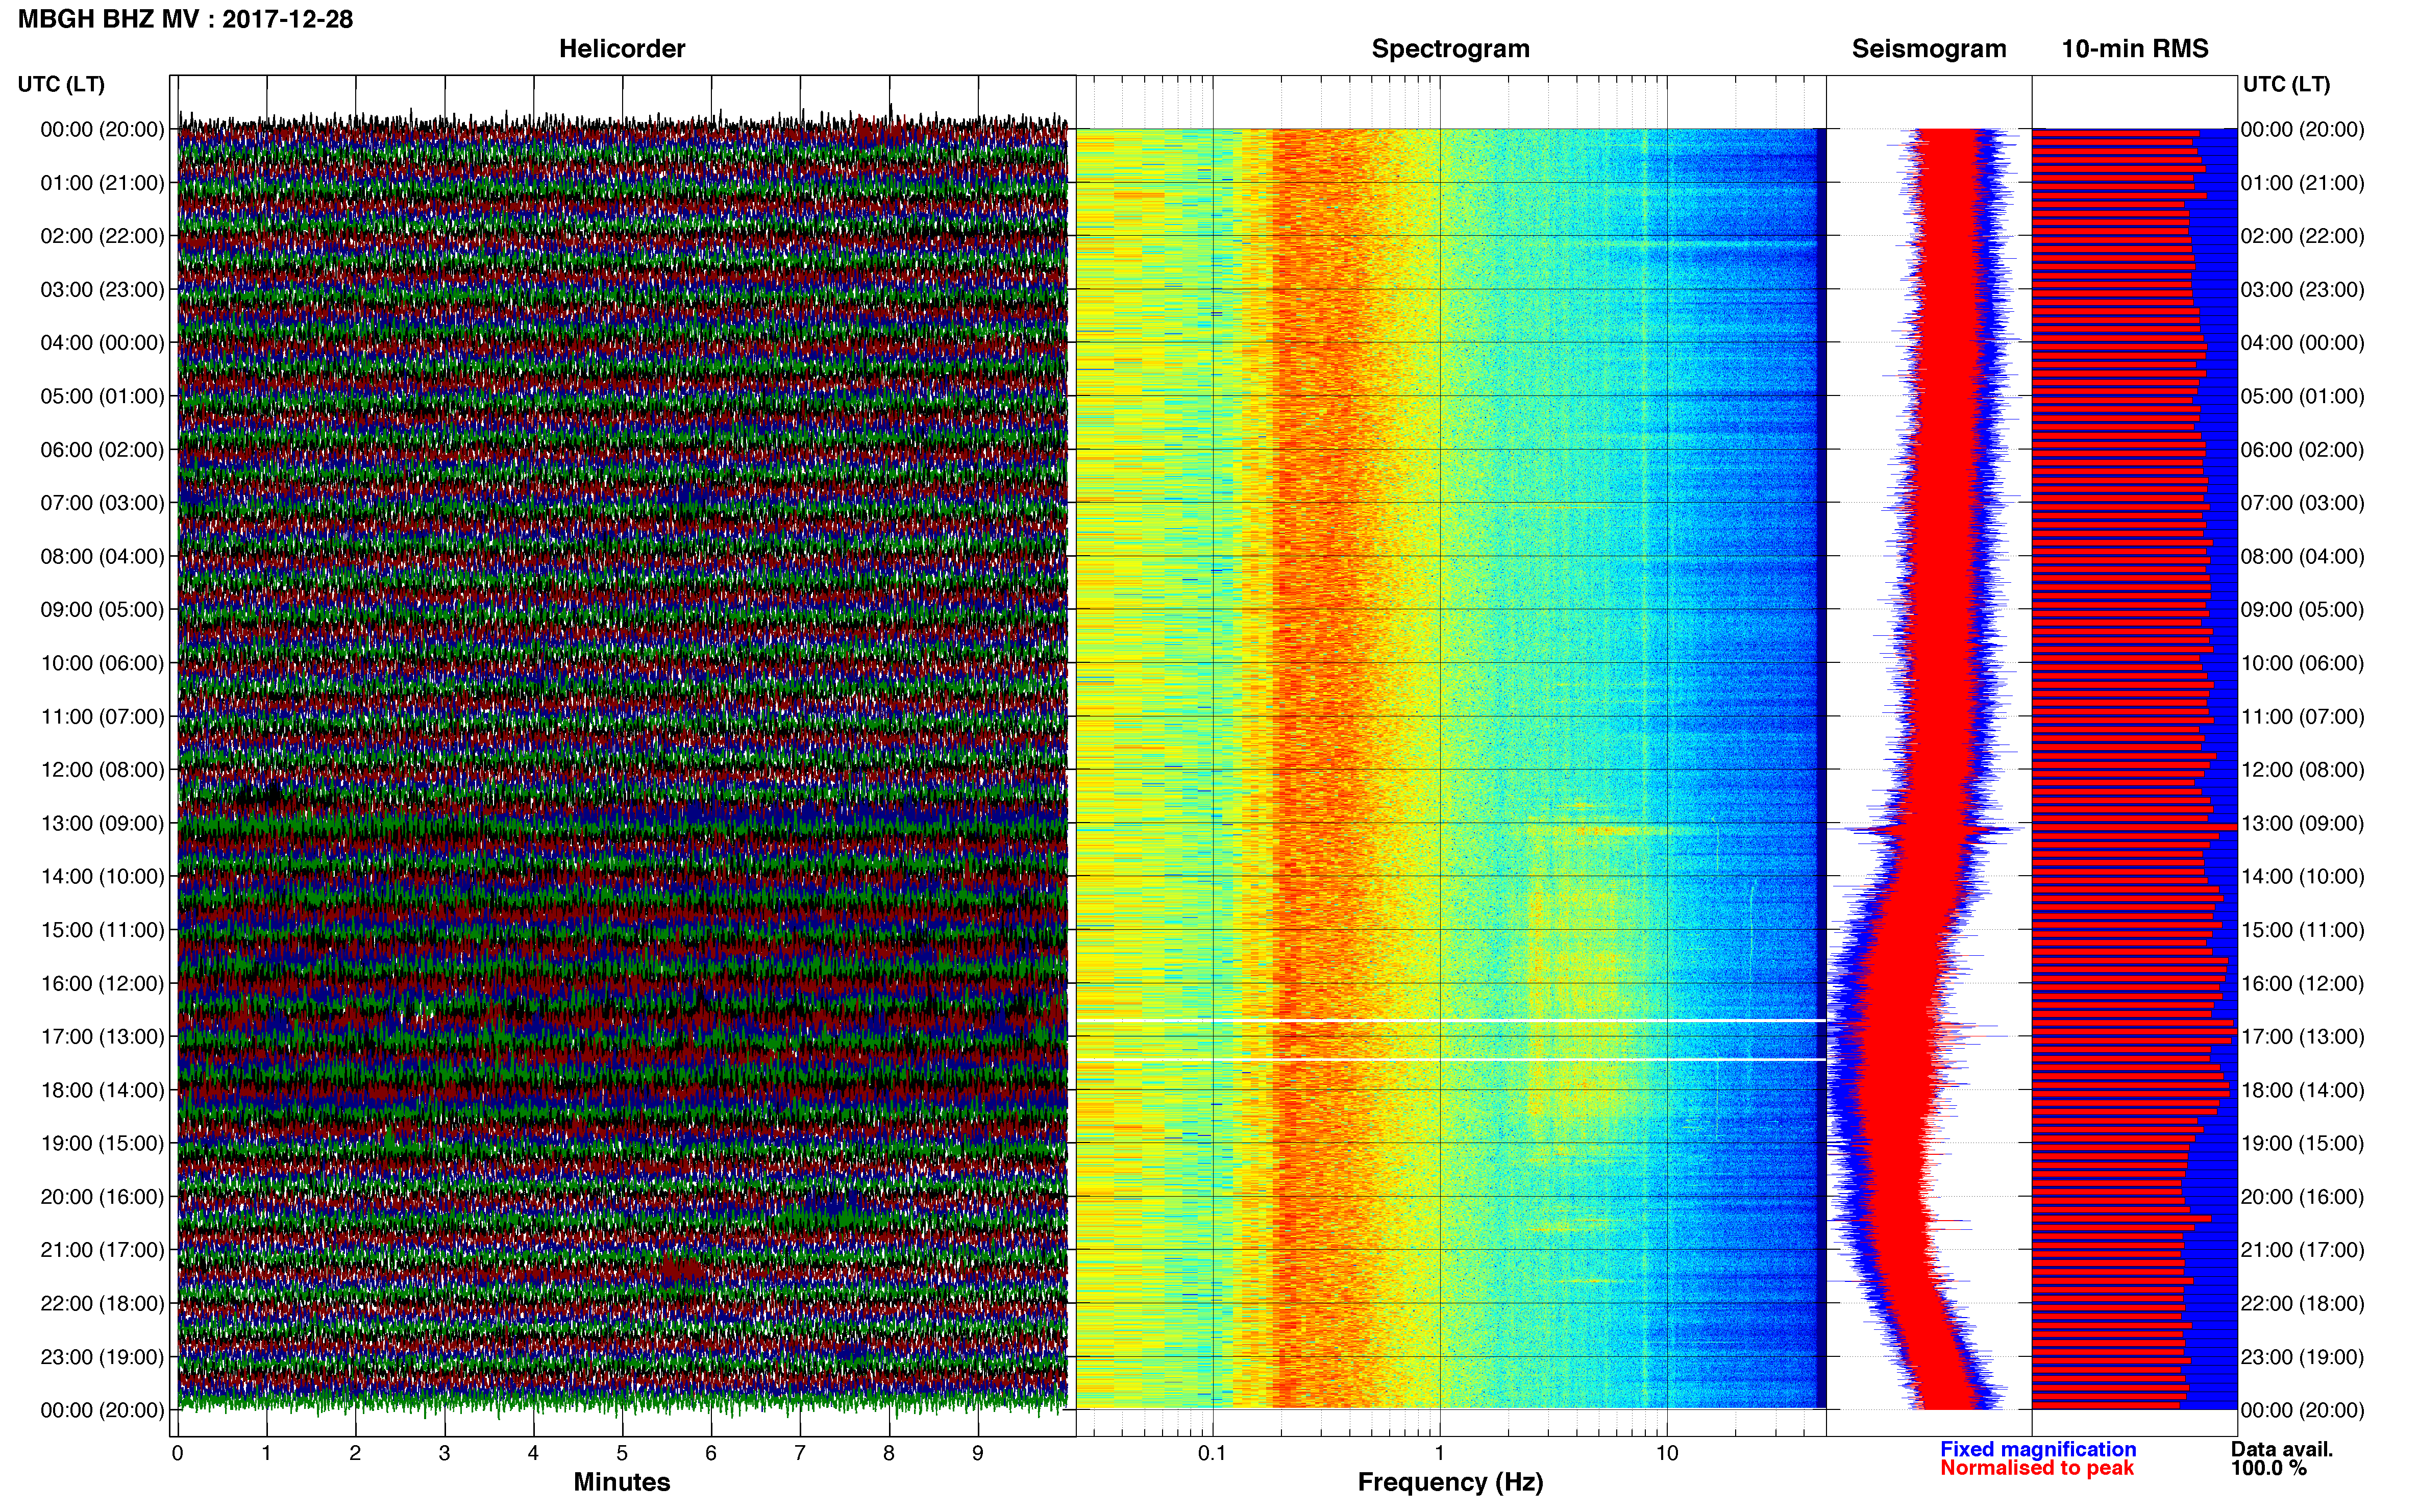The height and width of the screenshot is (1512, 2419).
Task: Select the 'Spectrogram' panel heading
Action: 1450,49
